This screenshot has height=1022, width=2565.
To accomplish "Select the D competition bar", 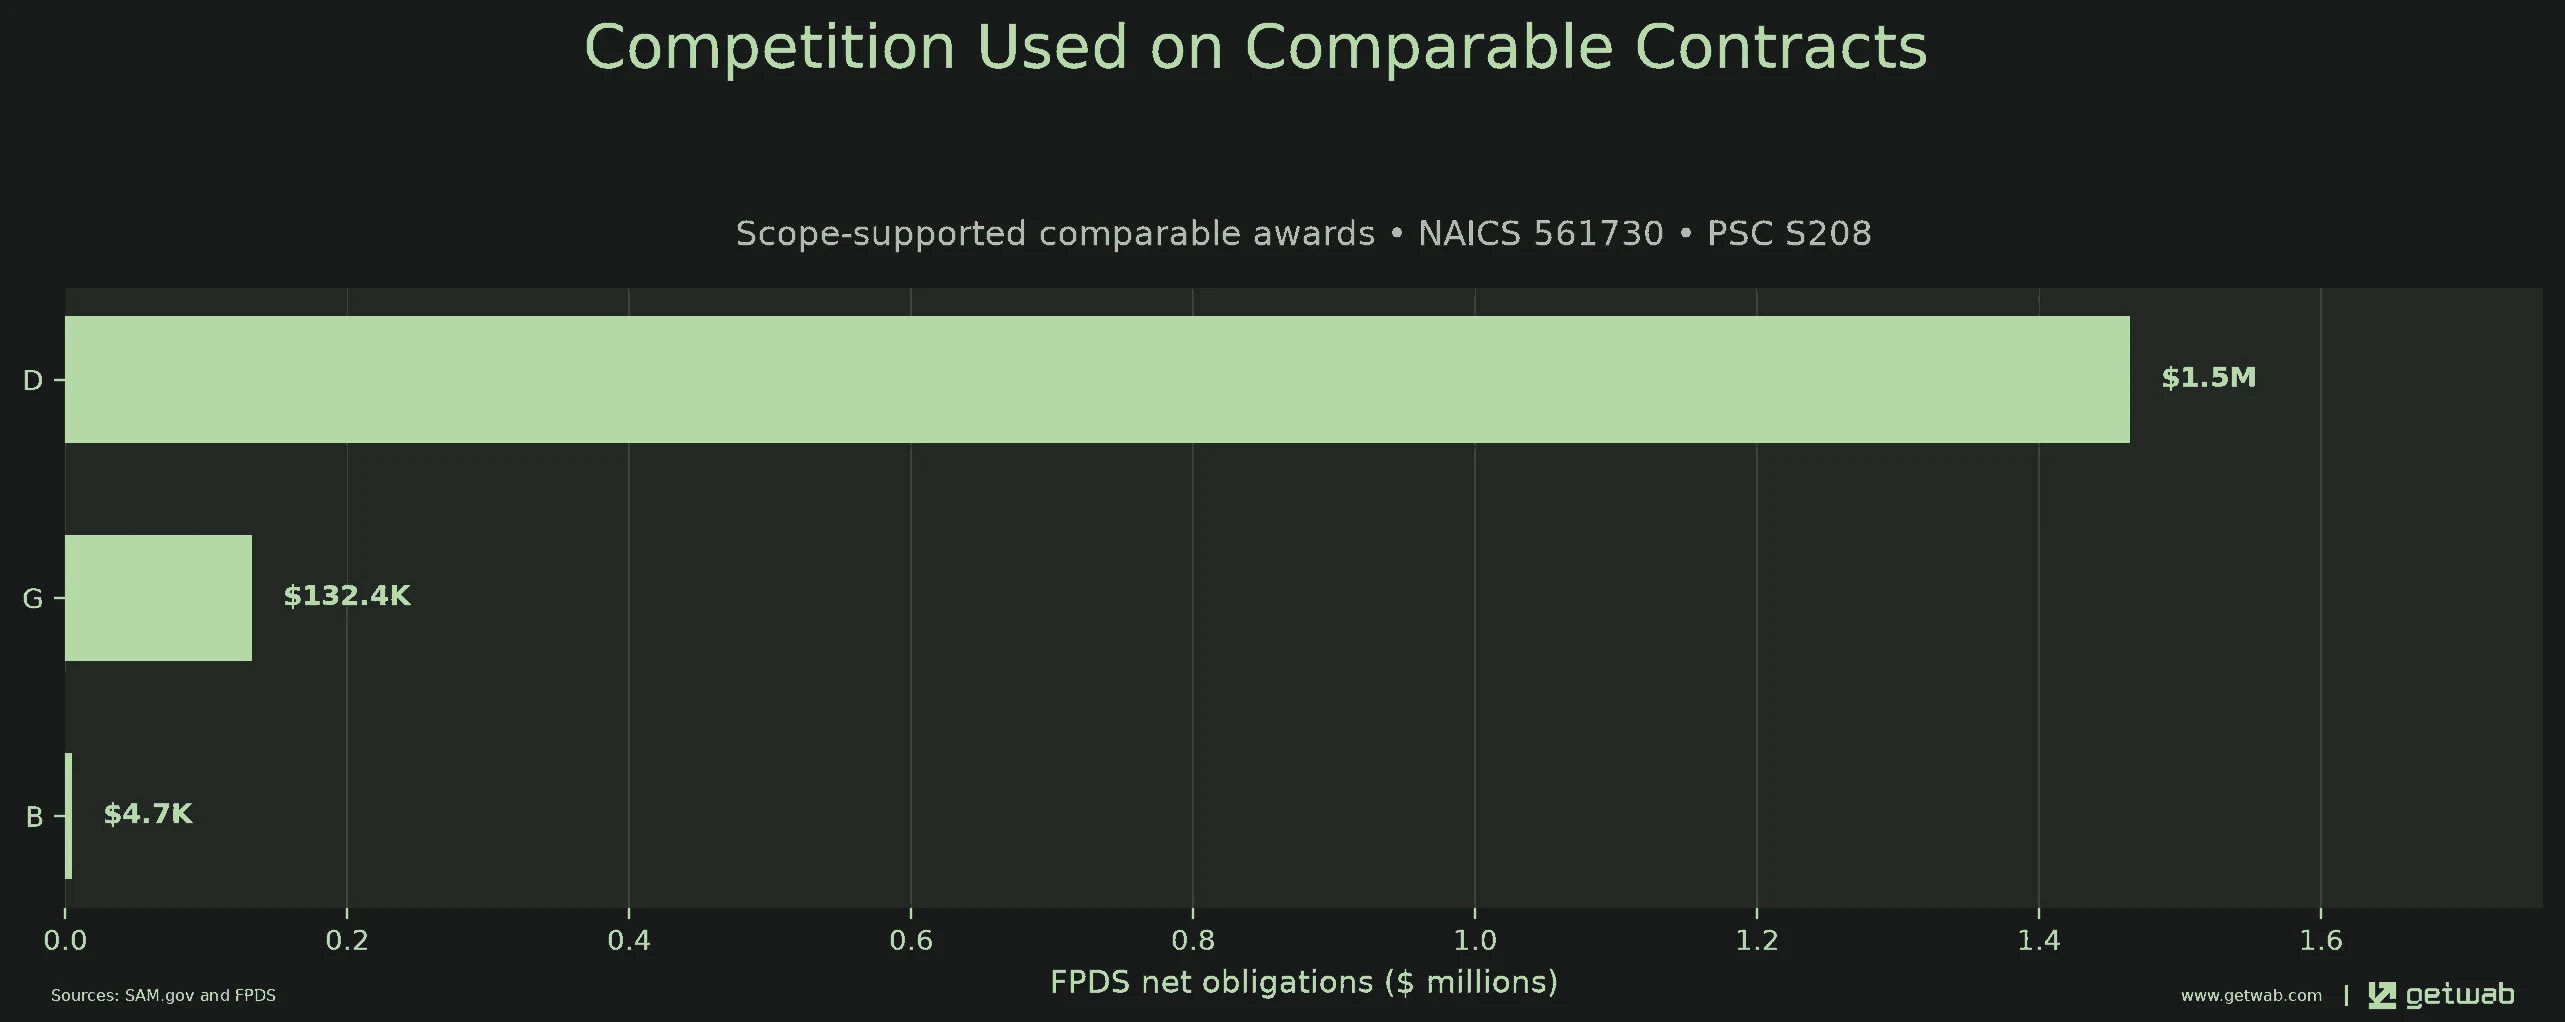I will click(1097, 379).
